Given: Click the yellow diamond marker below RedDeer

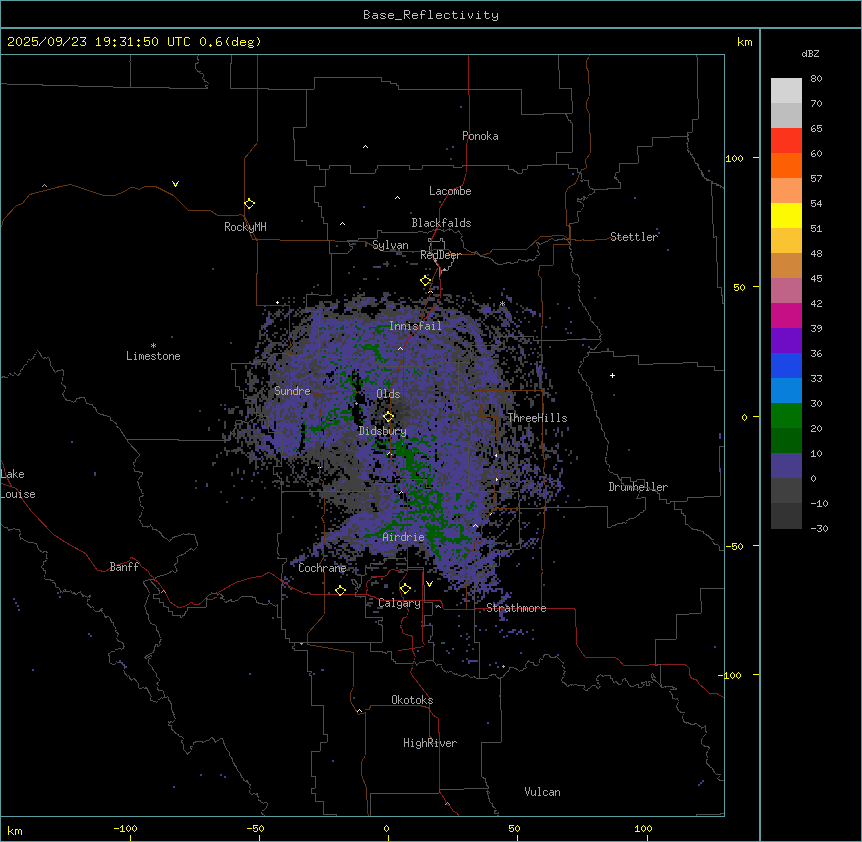Looking at the screenshot, I should (425, 281).
